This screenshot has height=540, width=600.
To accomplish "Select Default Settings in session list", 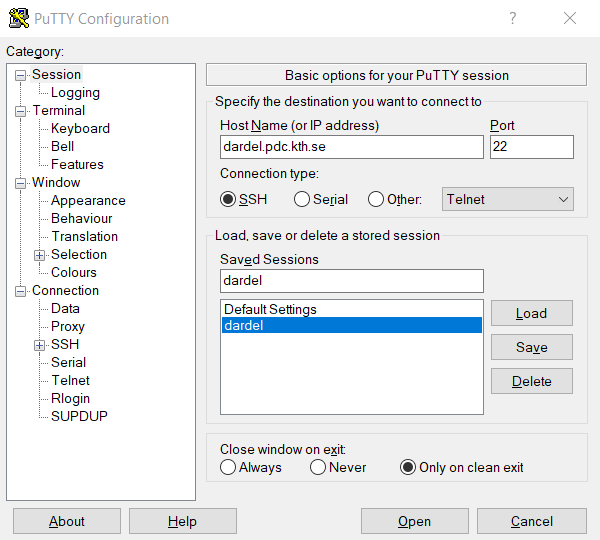I will coord(270,309).
